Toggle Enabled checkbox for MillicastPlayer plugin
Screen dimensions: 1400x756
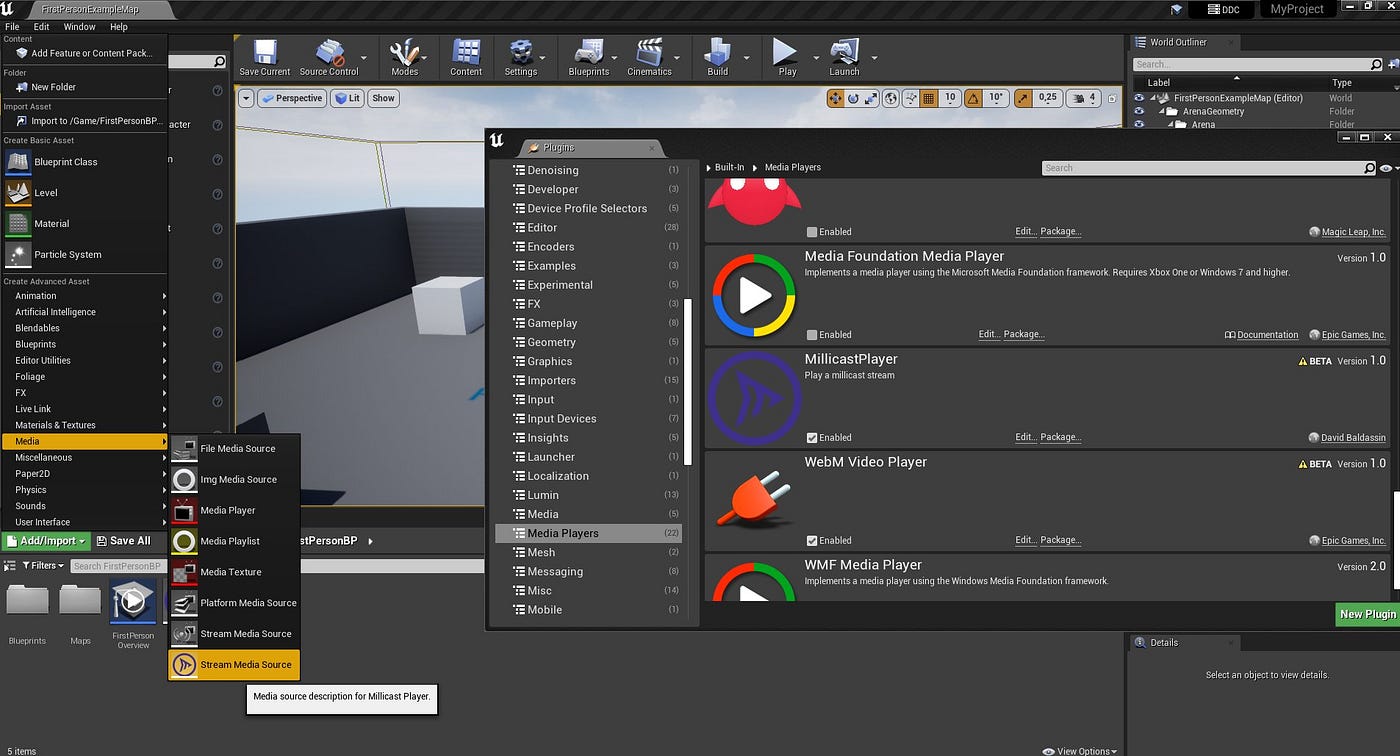click(x=812, y=438)
